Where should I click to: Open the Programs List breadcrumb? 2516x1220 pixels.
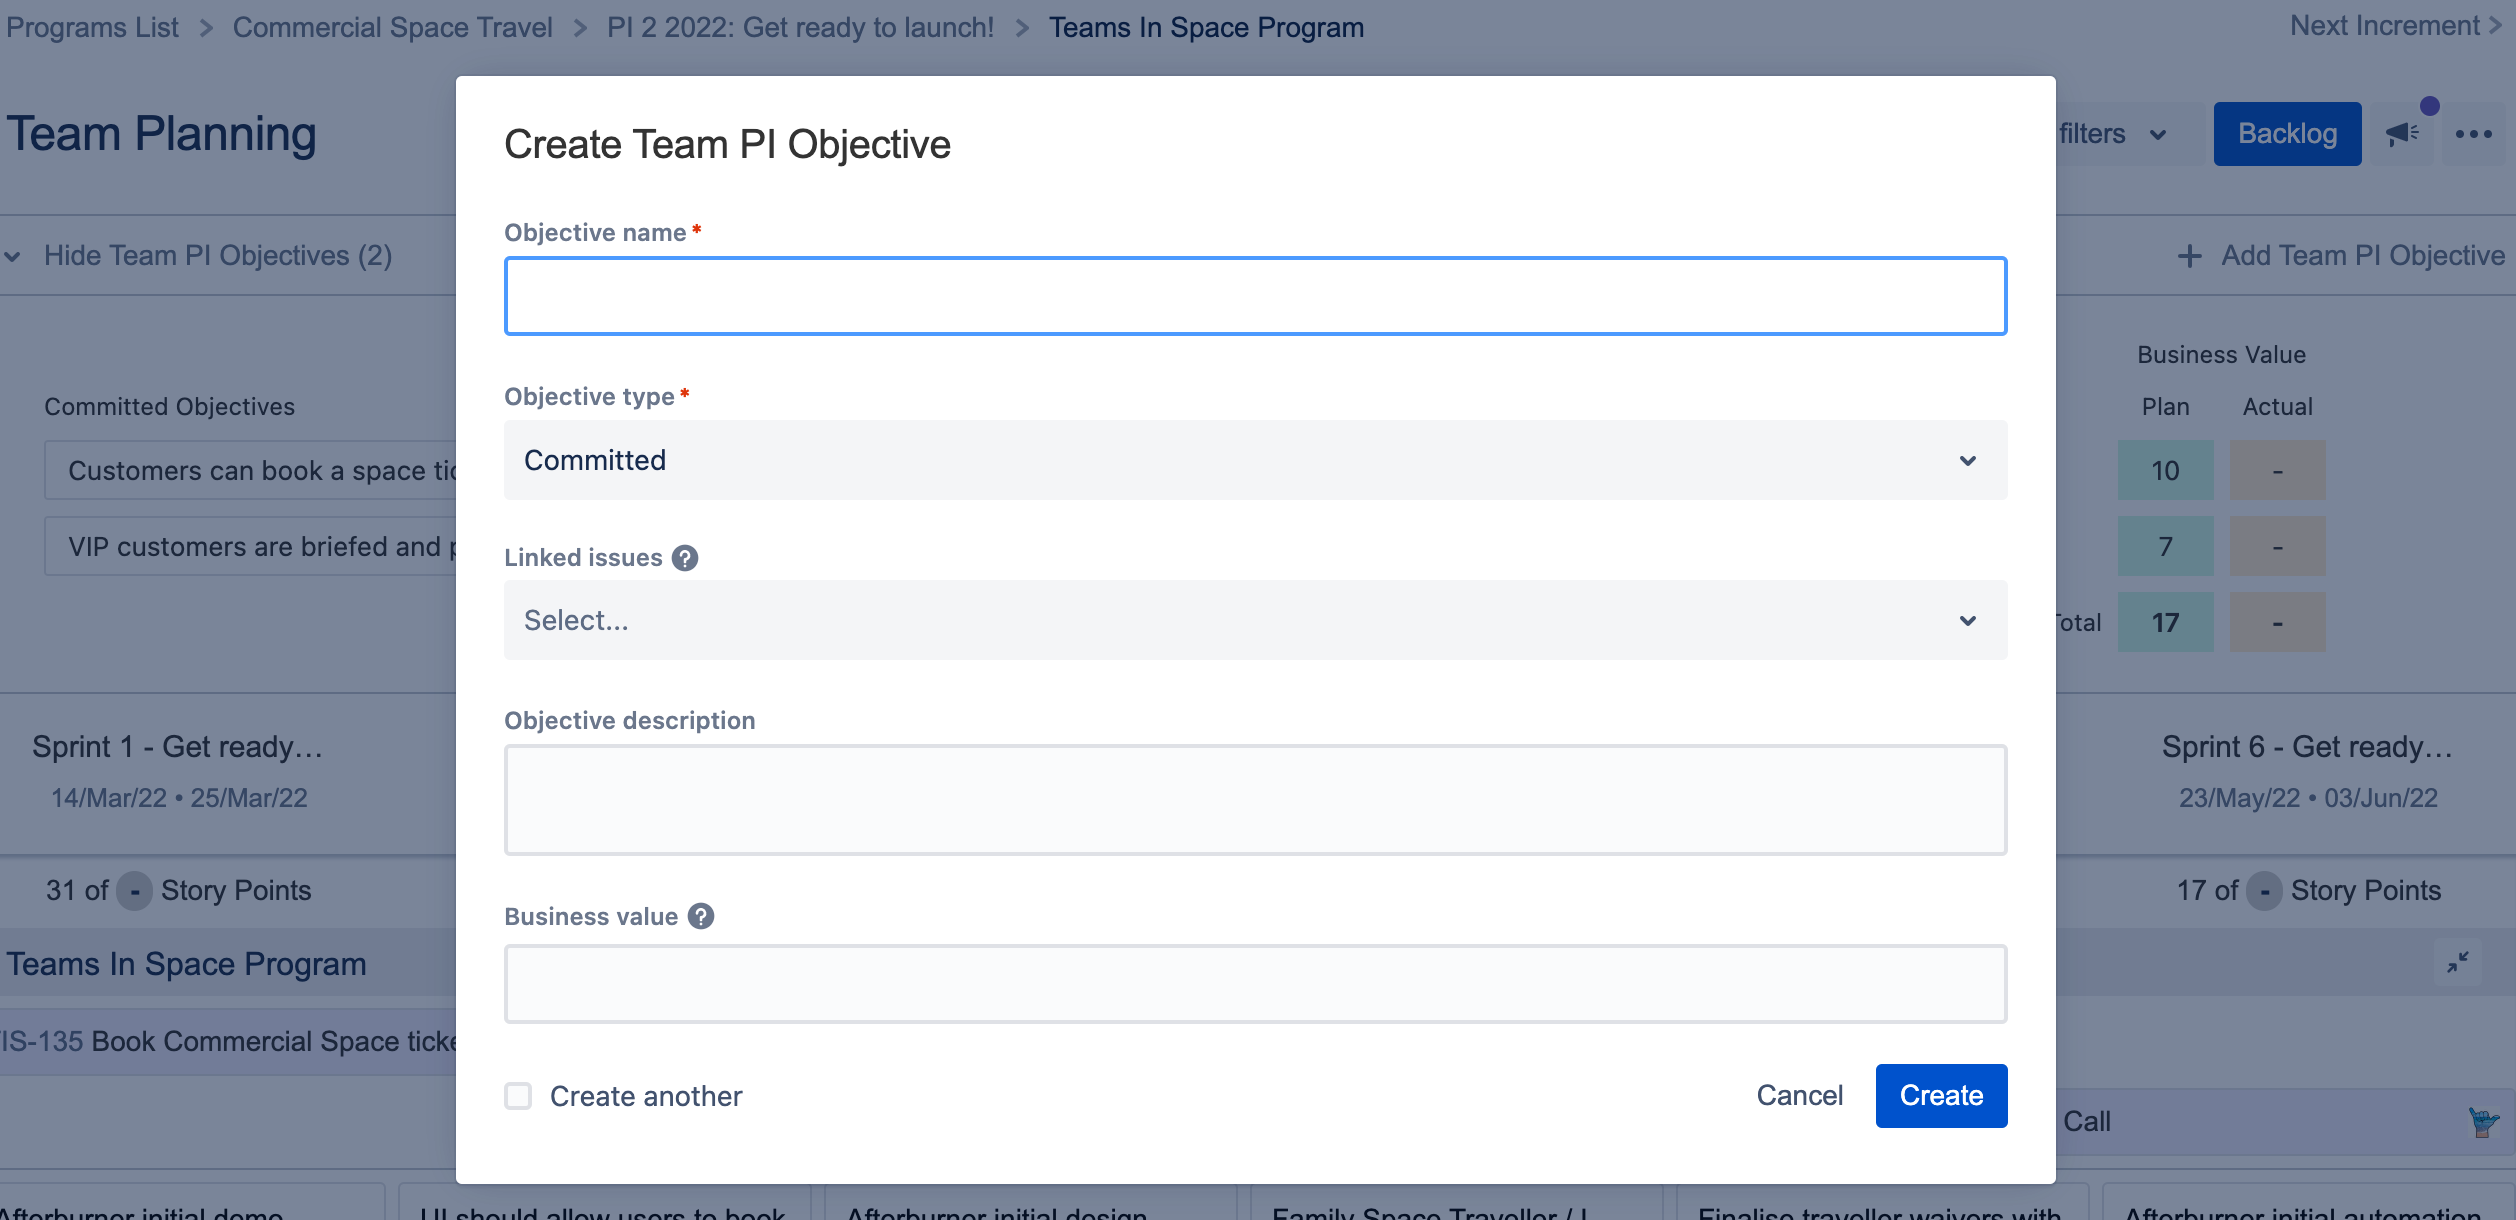pos(92,27)
